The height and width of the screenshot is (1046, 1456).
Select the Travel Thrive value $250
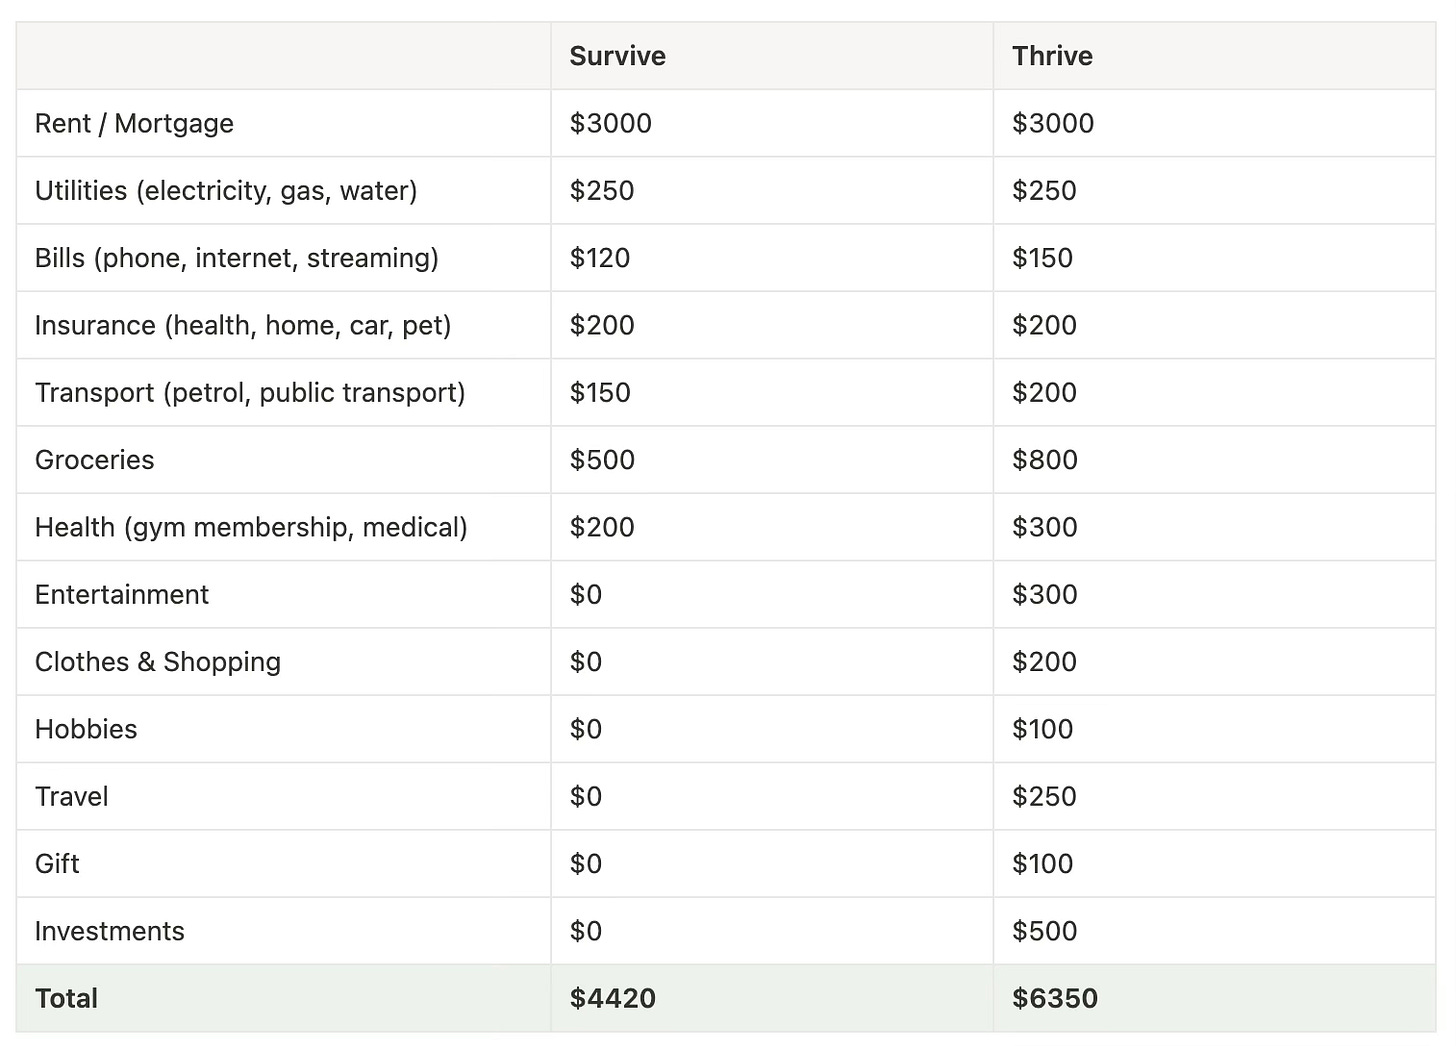(x=1044, y=796)
